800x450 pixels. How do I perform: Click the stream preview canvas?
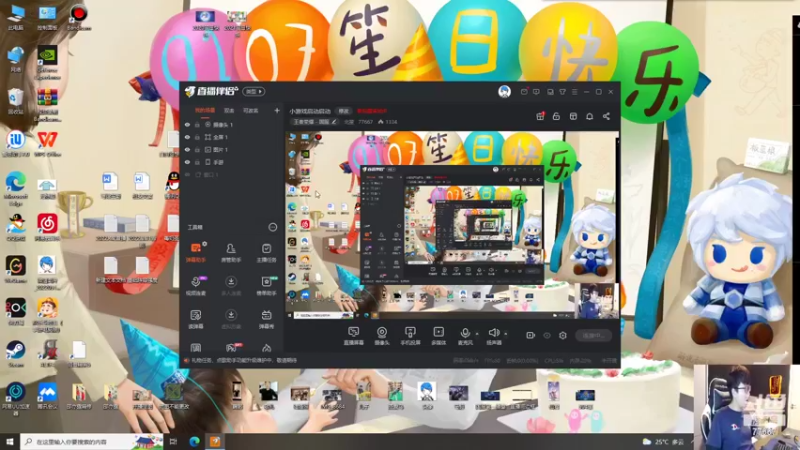coord(452,225)
